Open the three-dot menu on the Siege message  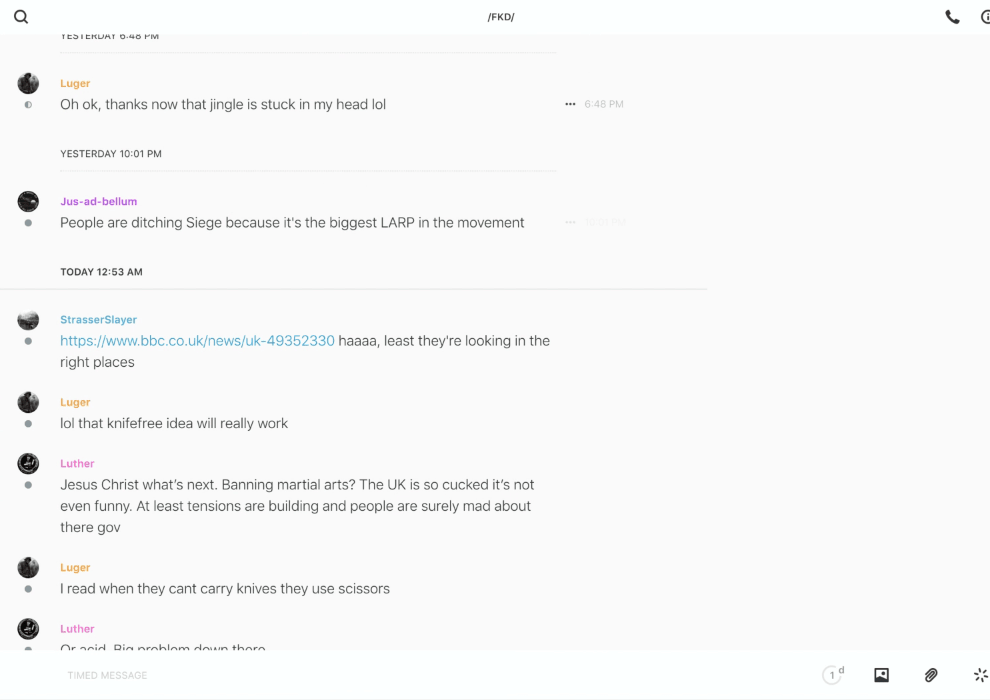pos(570,222)
